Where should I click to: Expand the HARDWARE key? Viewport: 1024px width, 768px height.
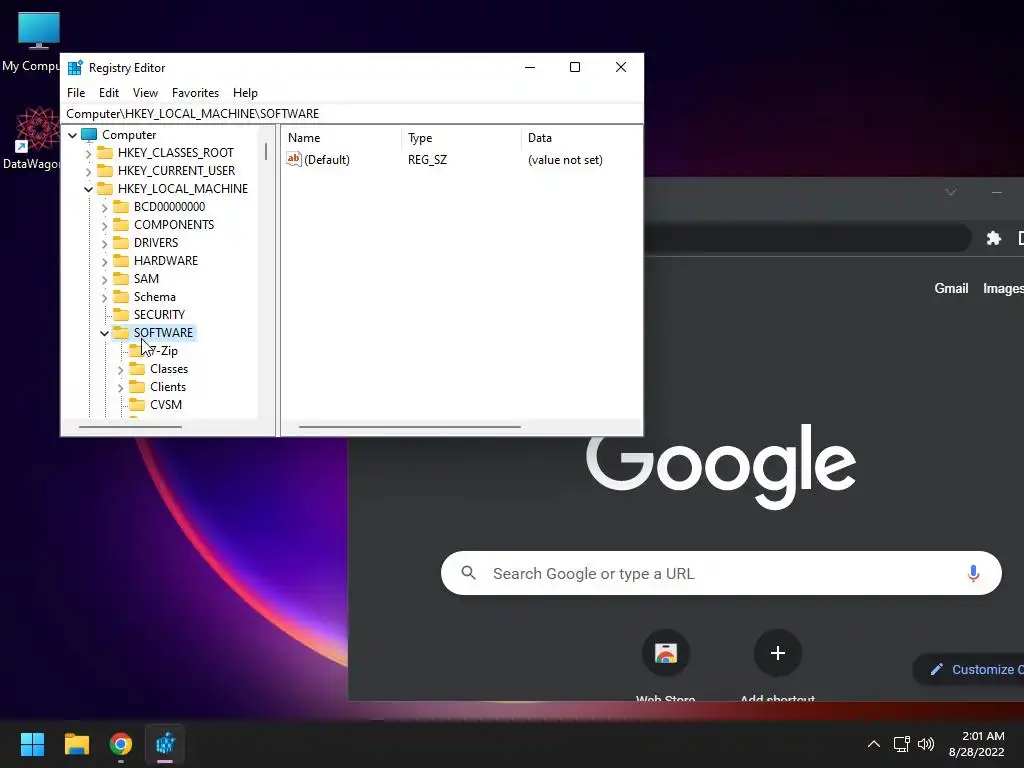click(104, 261)
